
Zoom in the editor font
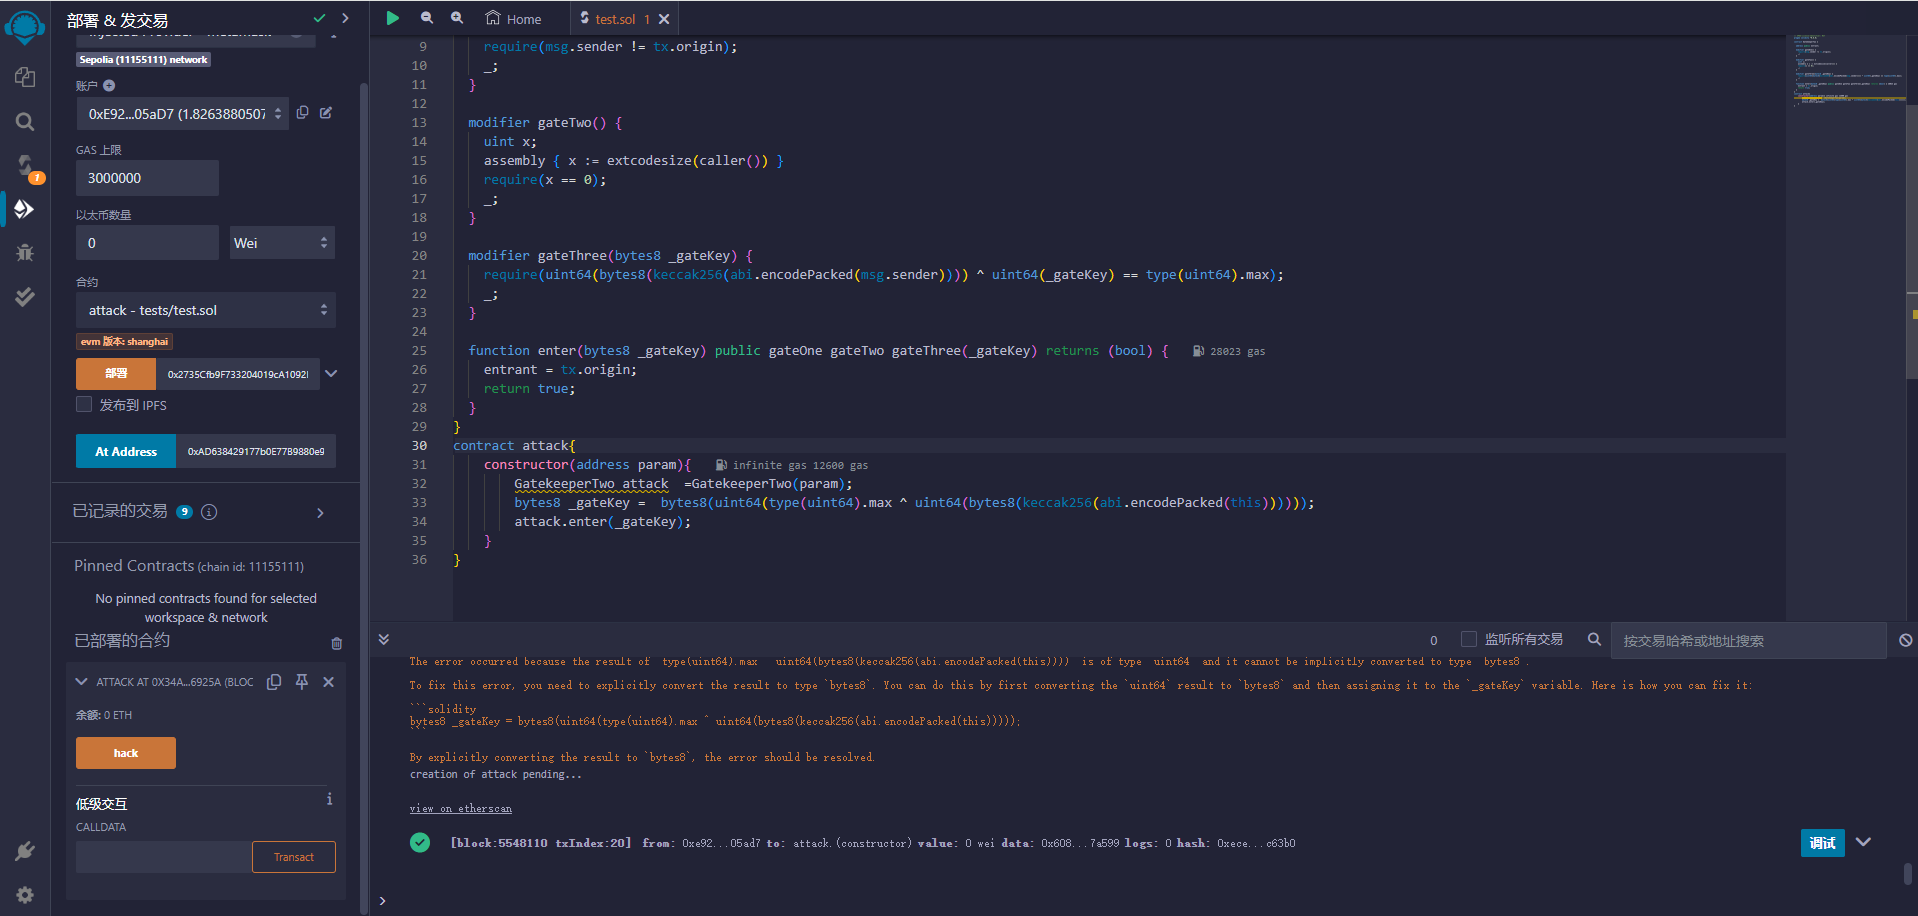tap(457, 18)
